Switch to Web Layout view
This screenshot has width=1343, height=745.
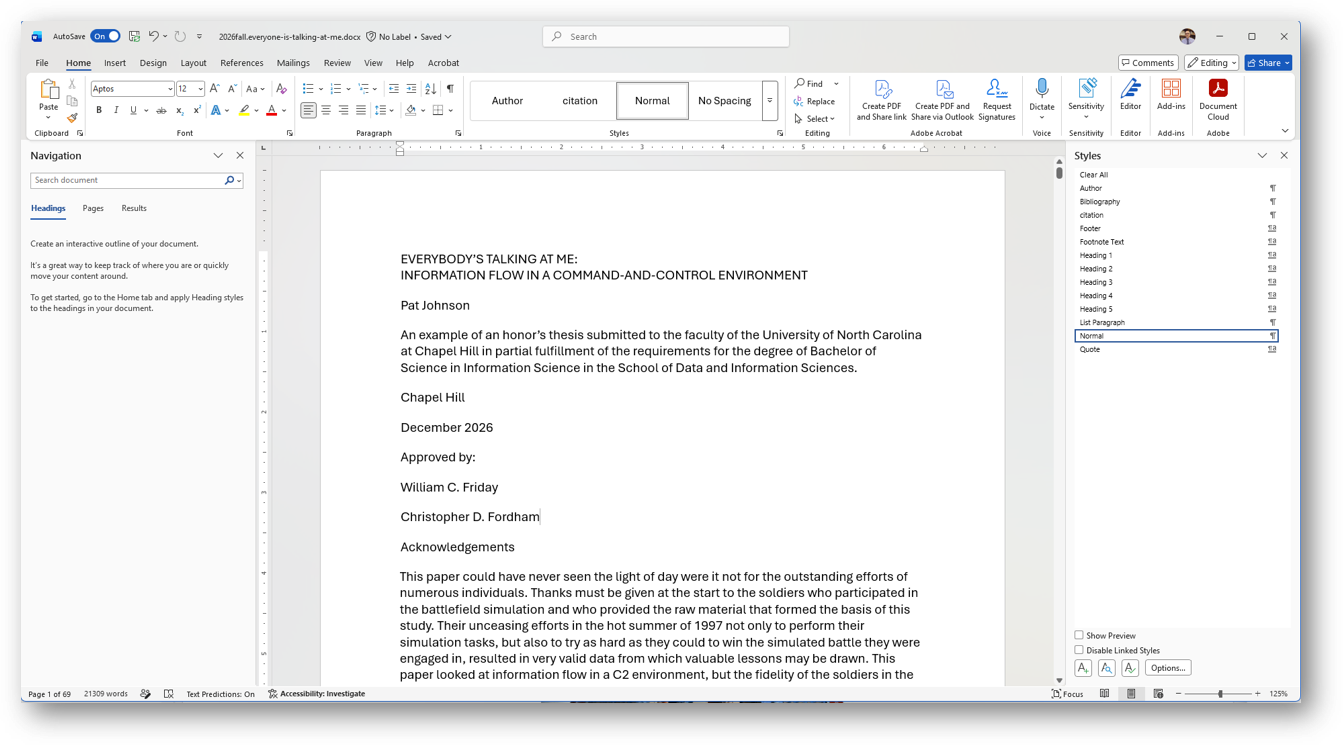click(x=1158, y=694)
